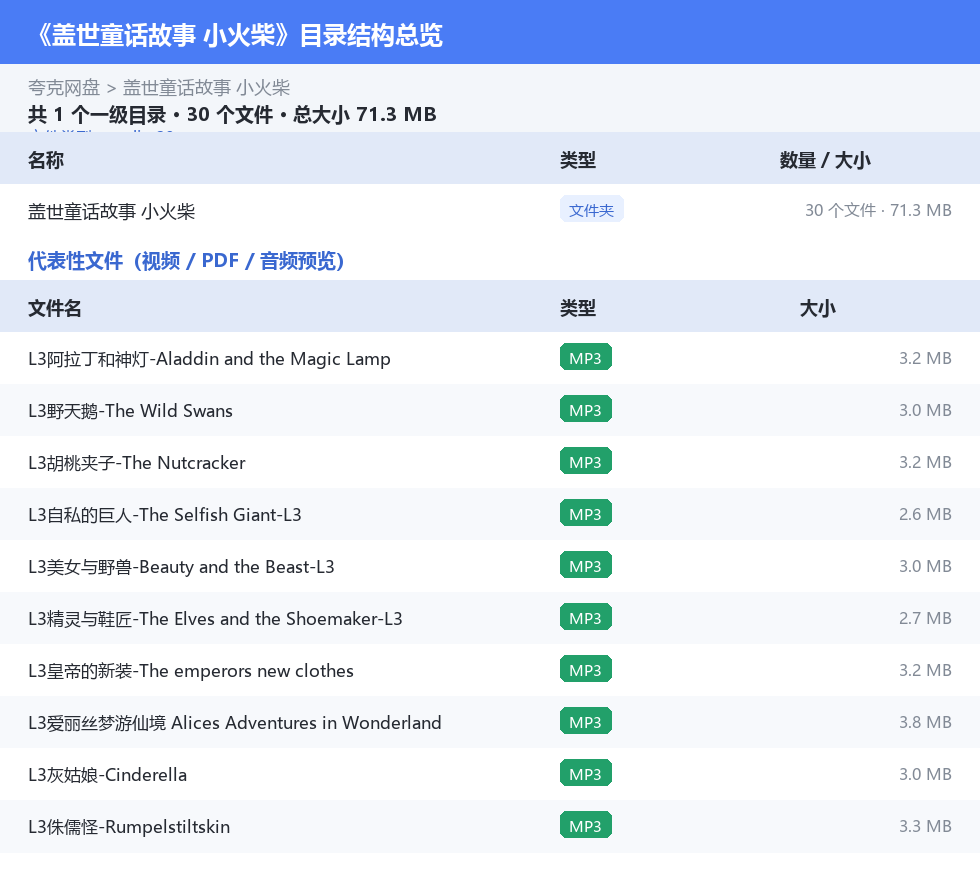
Task: Select the 2.6 MB size of Selfish Giant
Action: (x=925, y=514)
